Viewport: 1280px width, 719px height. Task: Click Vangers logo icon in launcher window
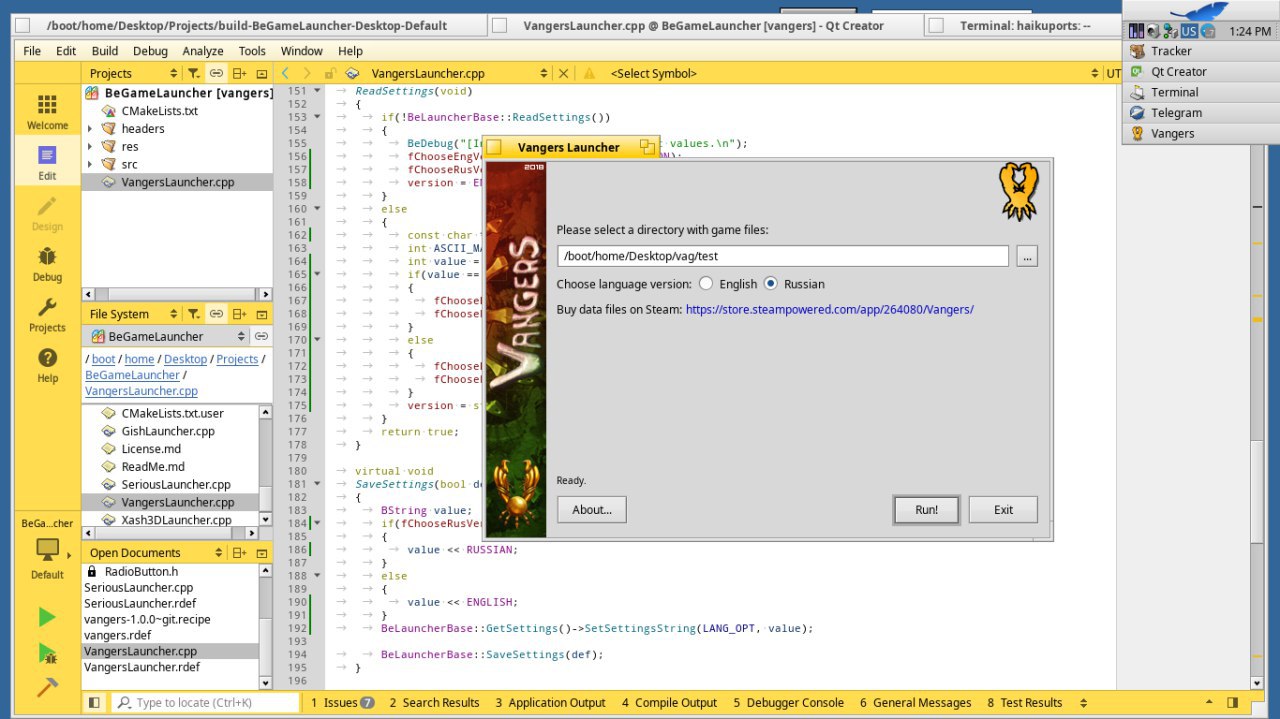[1019, 191]
